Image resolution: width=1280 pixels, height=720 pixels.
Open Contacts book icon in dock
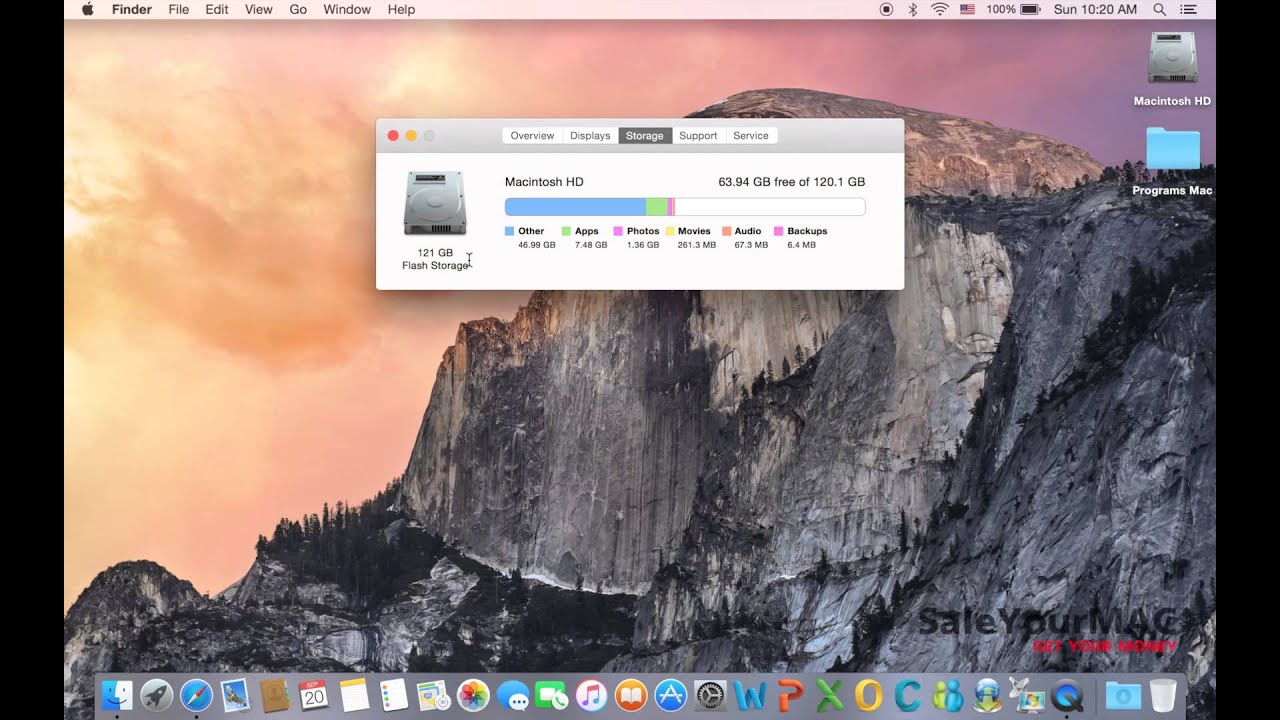click(x=275, y=695)
